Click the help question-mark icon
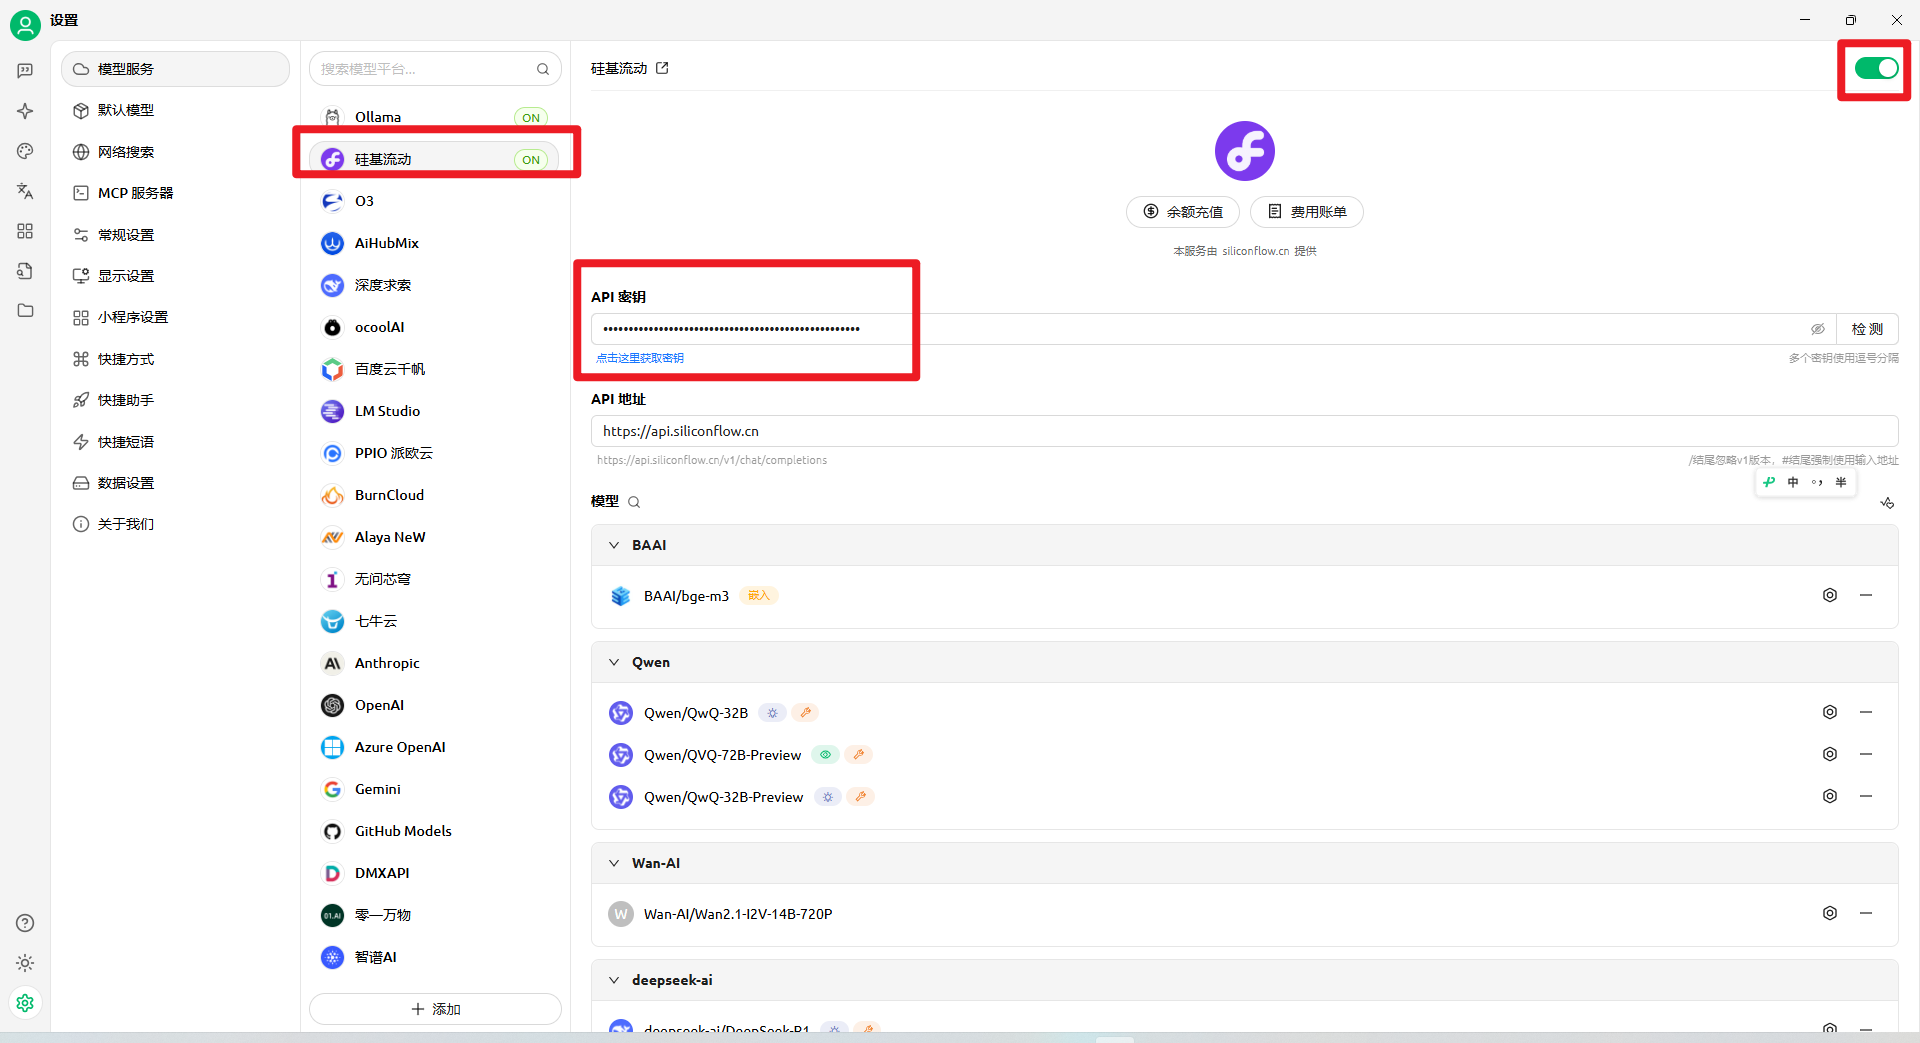Image resolution: width=1920 pixels, height=1043 pixels. pyautogui.click(x=25, y=923)
